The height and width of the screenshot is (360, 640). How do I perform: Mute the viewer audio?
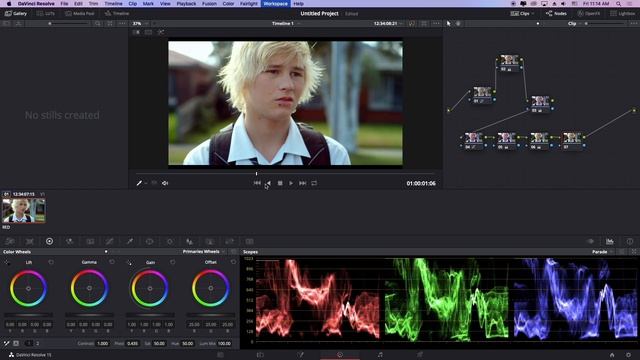(165, 183)
